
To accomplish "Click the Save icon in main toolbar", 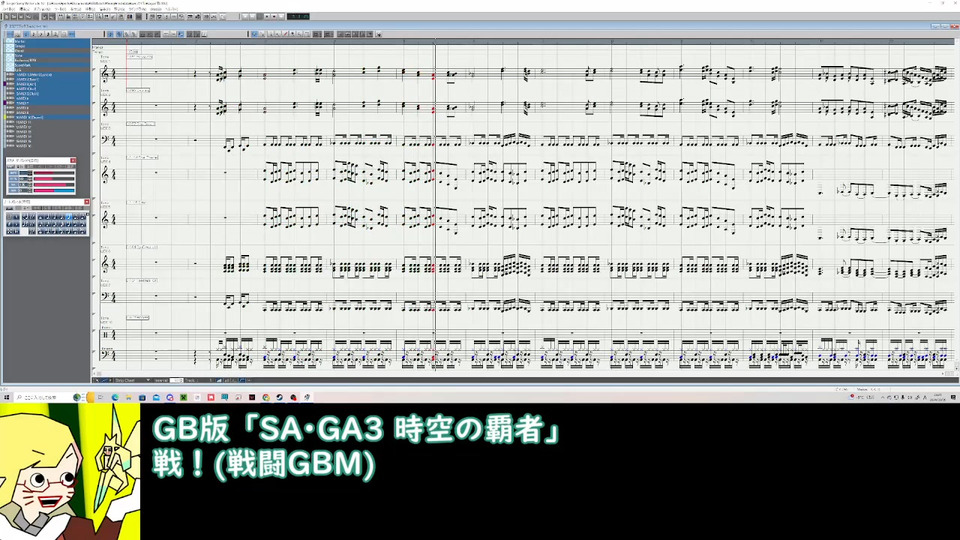I will [x=20, y=17].
